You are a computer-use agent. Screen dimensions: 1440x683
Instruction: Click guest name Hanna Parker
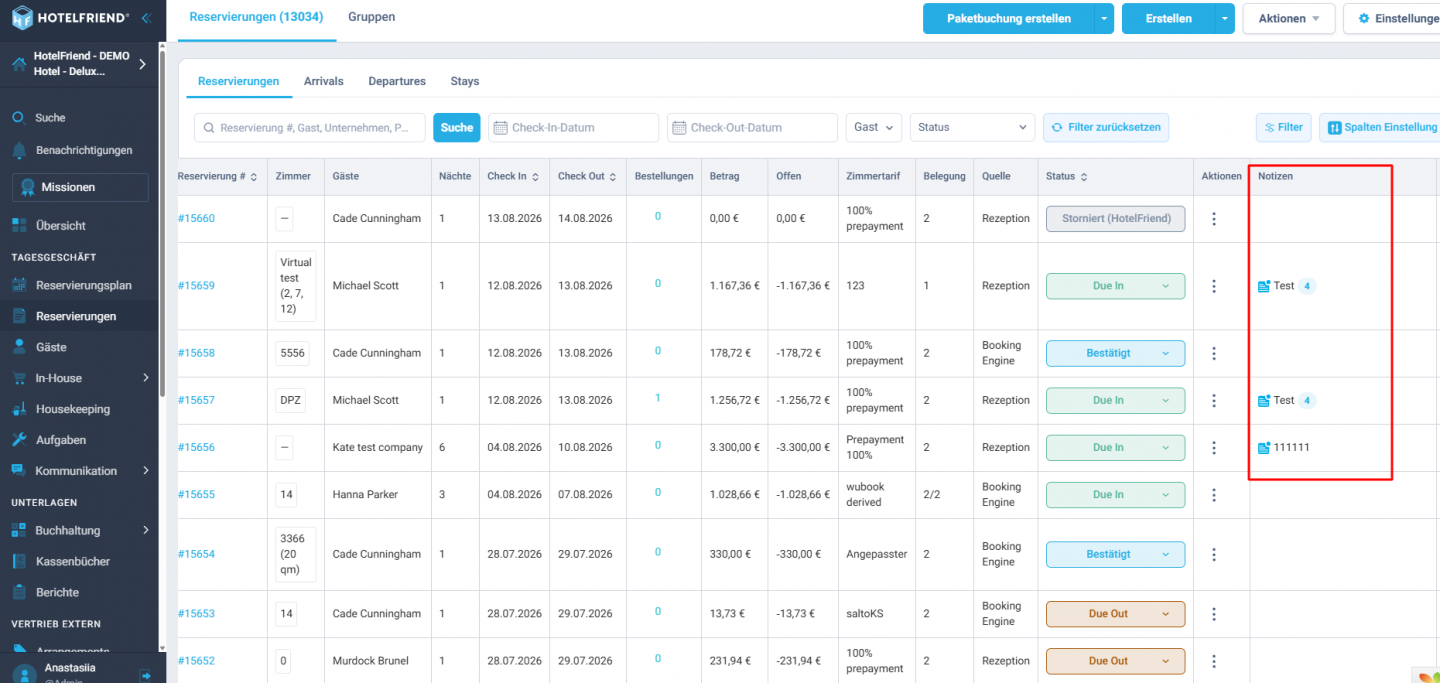click(x=365, y=494)
